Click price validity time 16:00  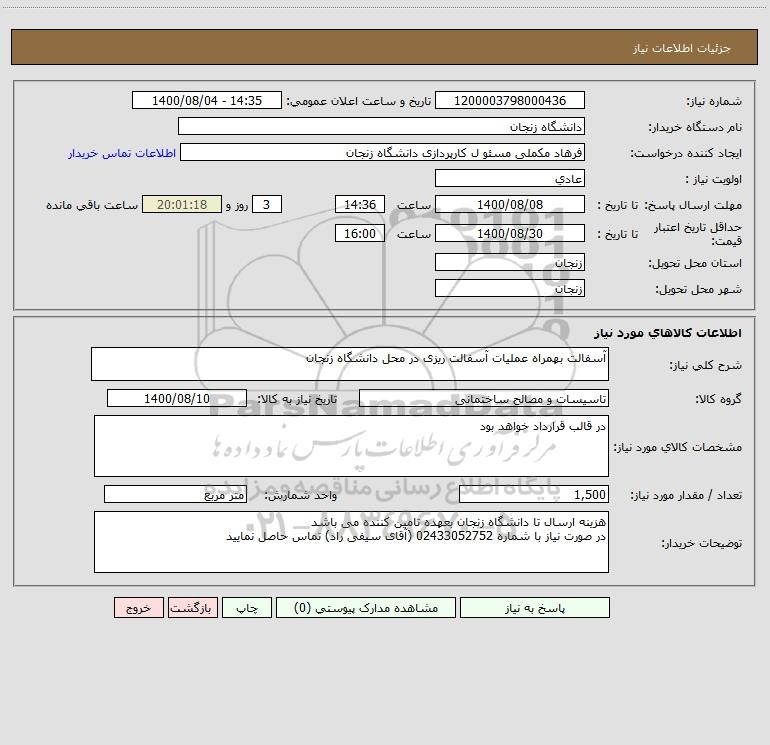pos(359,233)
